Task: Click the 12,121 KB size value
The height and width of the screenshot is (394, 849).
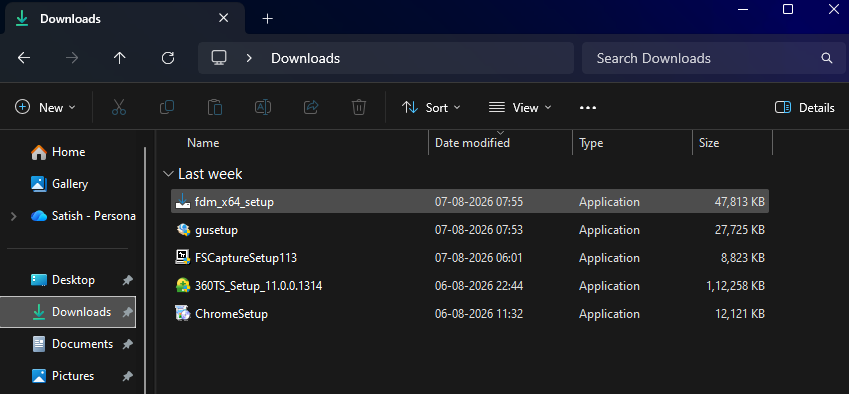Action: pyautogui.click(x=740, y=314)
